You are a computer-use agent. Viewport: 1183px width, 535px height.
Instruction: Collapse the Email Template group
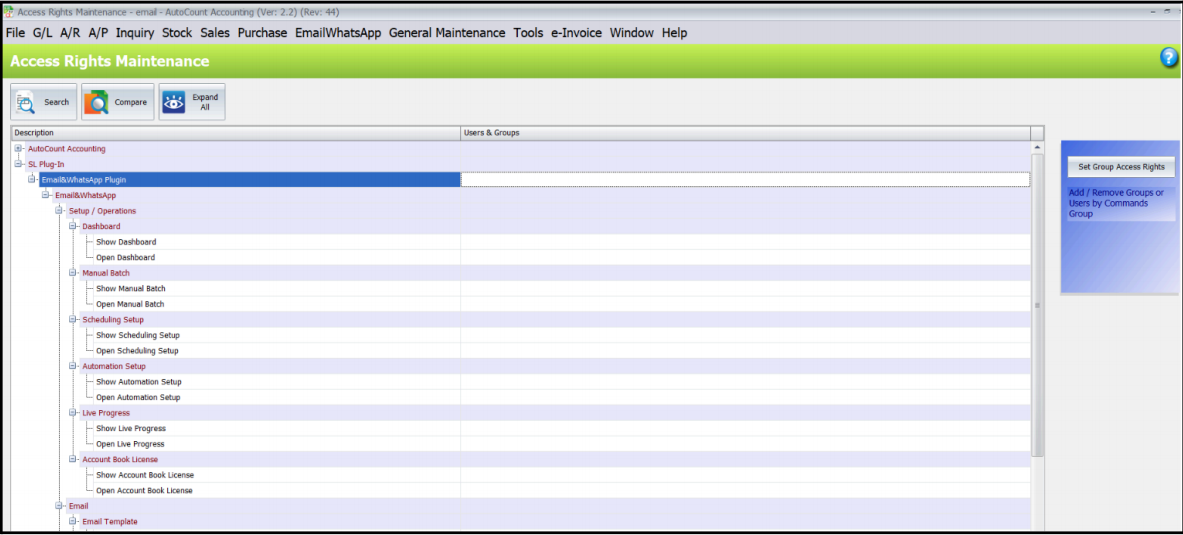coord(73,521)
